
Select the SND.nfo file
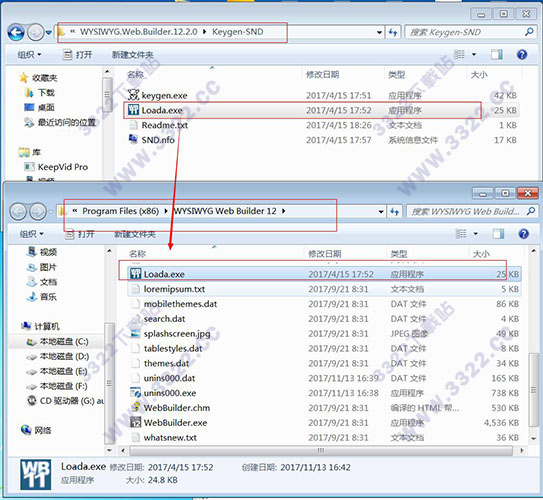coord(322,140)
